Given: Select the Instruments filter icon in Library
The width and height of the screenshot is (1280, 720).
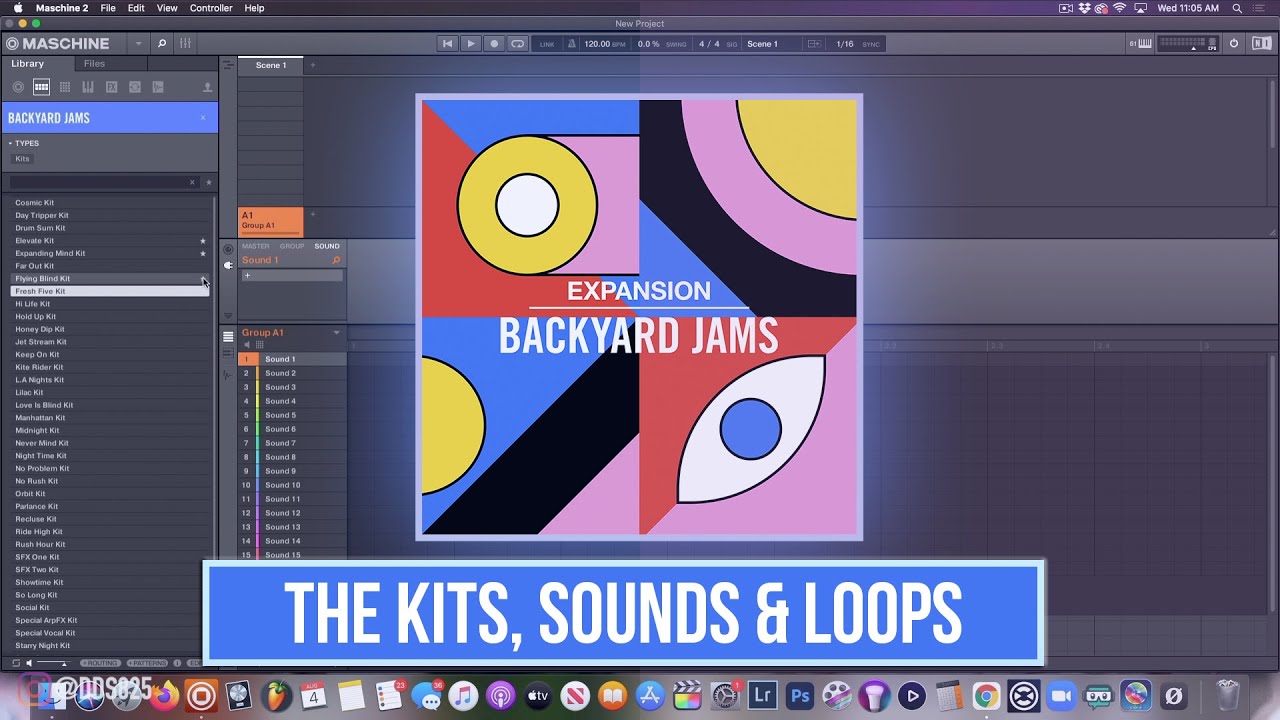Looking at the screenshot, I should (x=88, y=88).
